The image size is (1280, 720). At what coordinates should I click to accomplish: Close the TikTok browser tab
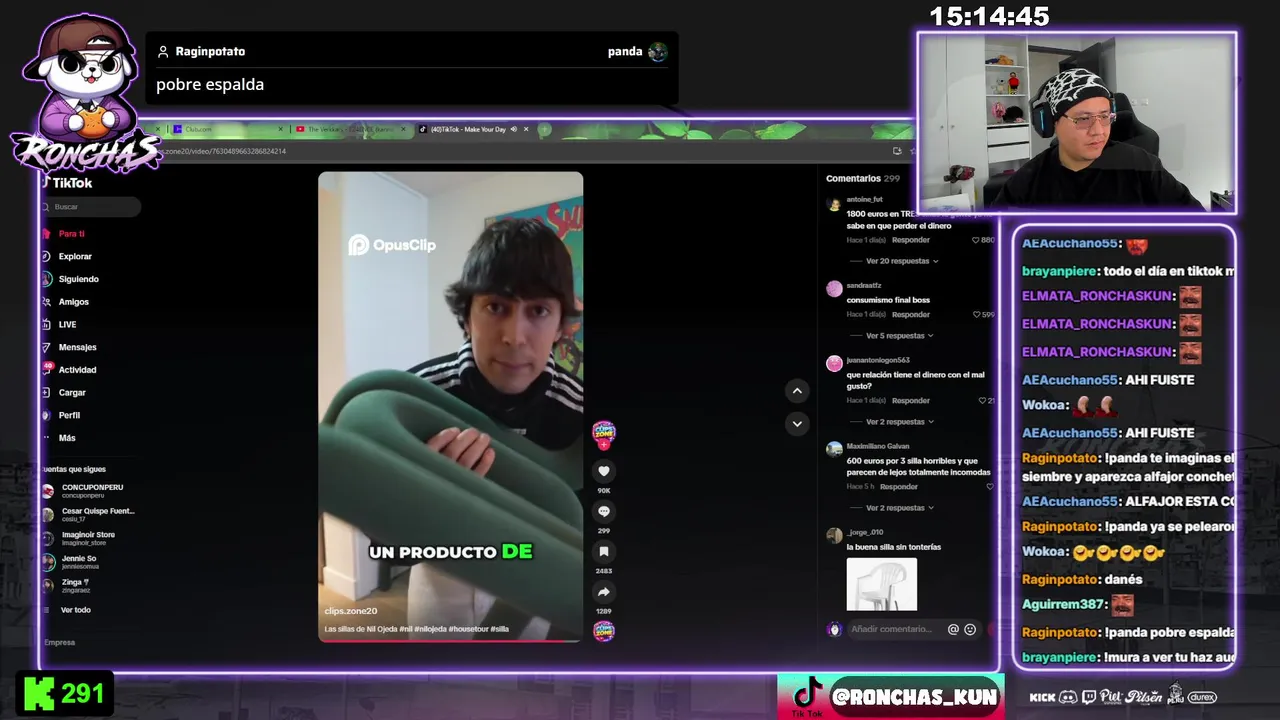click(527, 129)
